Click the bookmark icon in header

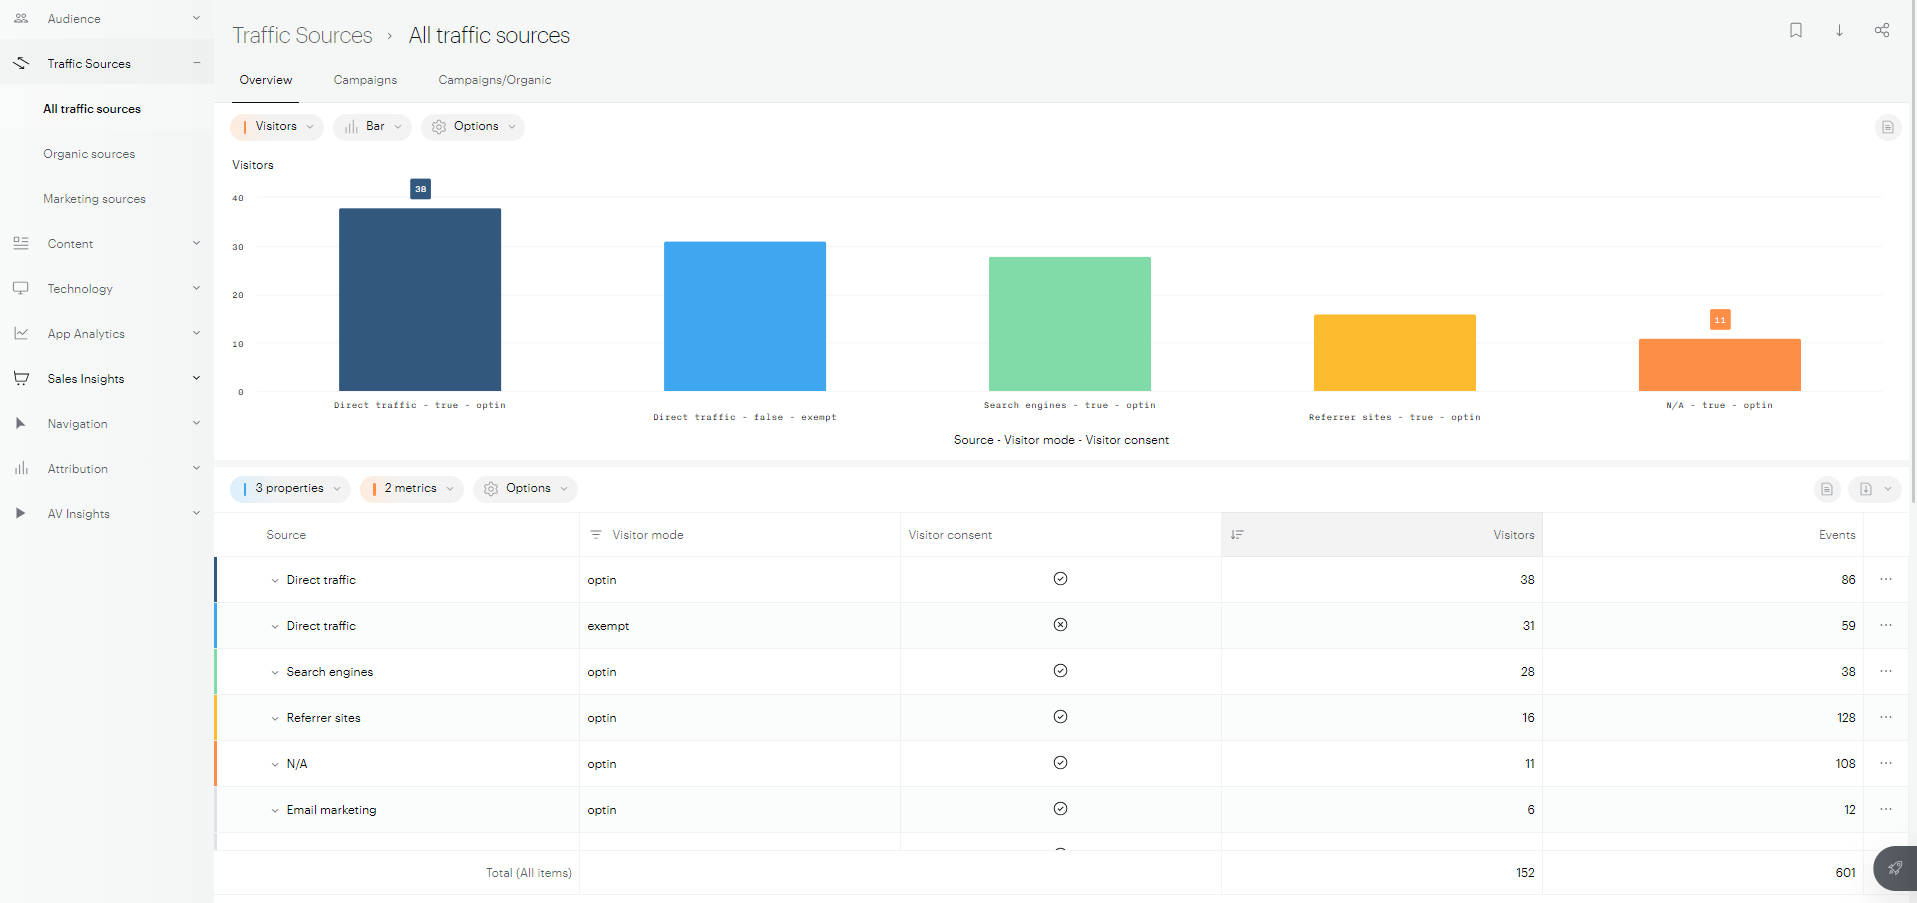pos(1795,30)
